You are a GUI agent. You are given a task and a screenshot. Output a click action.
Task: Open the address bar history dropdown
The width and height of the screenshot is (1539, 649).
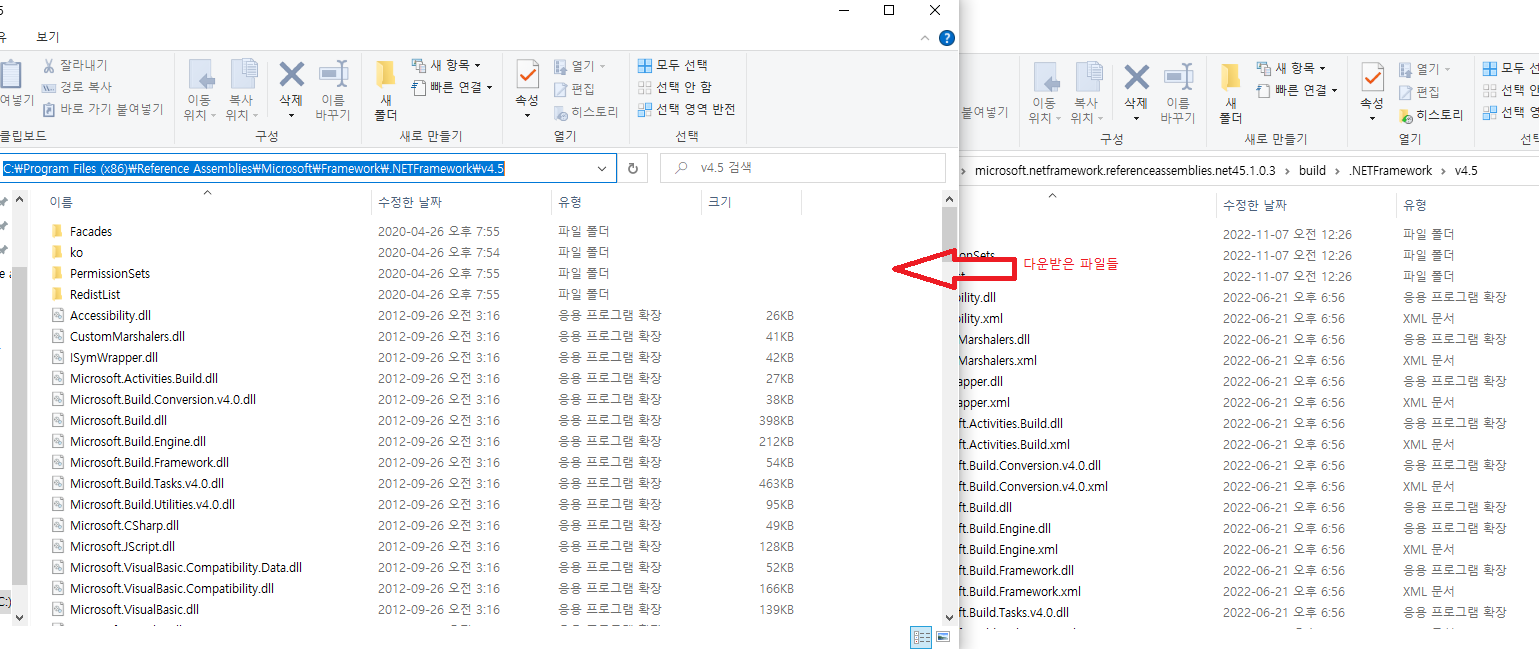(x=601, y=167)
